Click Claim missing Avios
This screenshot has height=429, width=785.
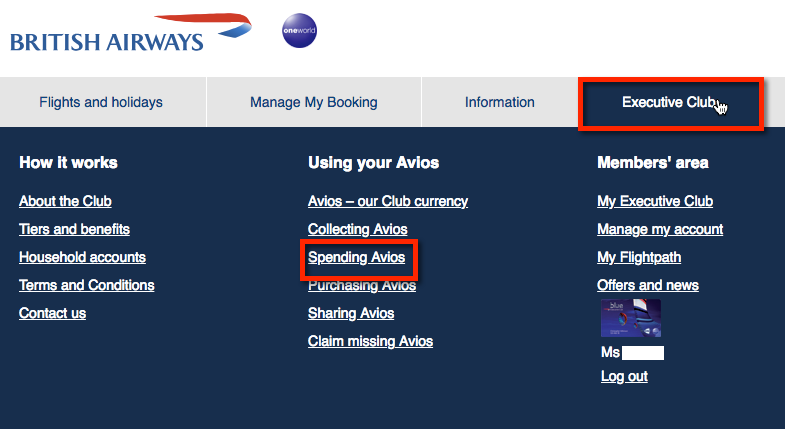pos(370,341)
